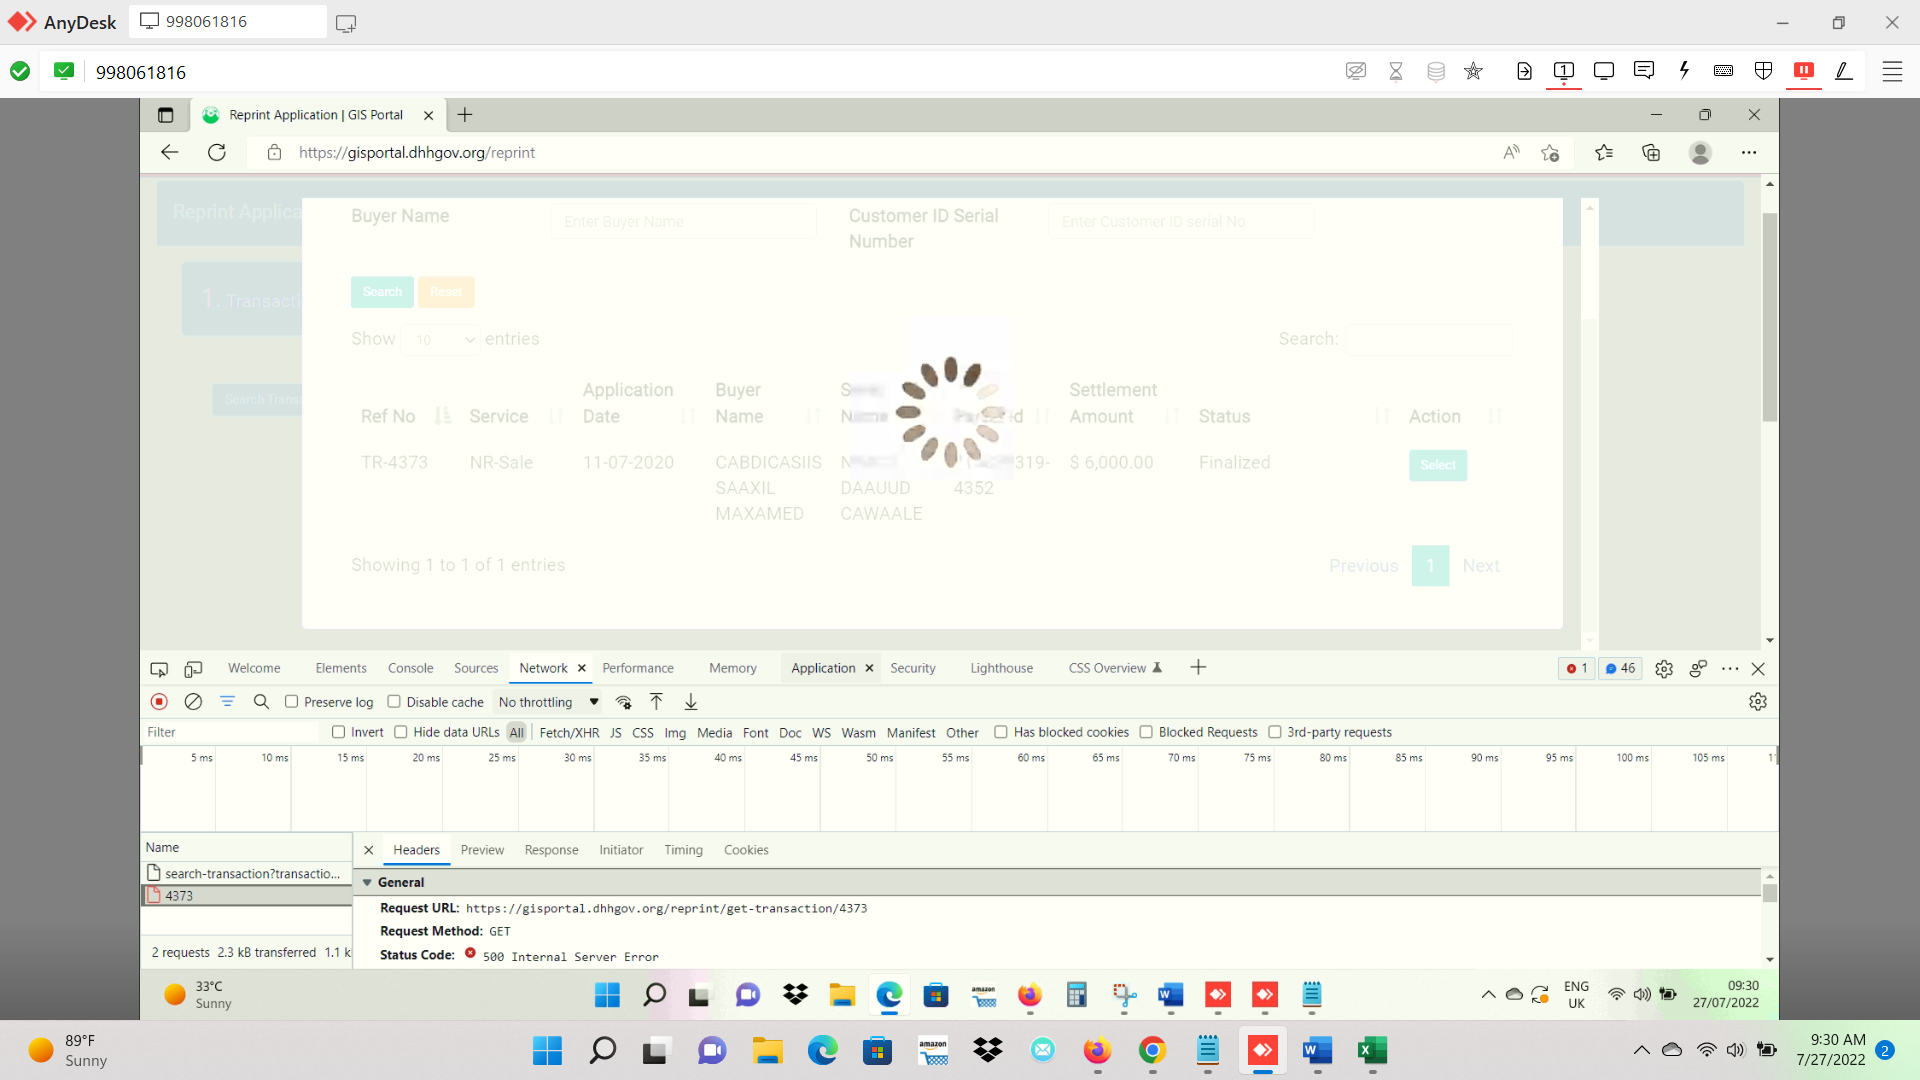Open AnyDesk display settings monitor icon
Viewport: 1920px width, 1080px height.
[1604, 71]
